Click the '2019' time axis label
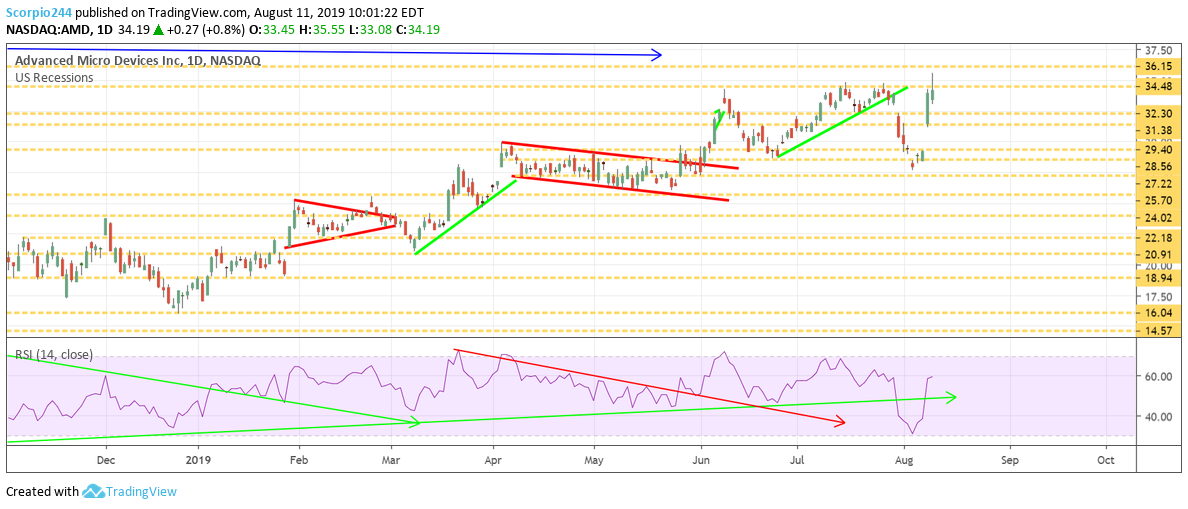This screenshot has width=1188, height=509. click(x=198, y=460)
